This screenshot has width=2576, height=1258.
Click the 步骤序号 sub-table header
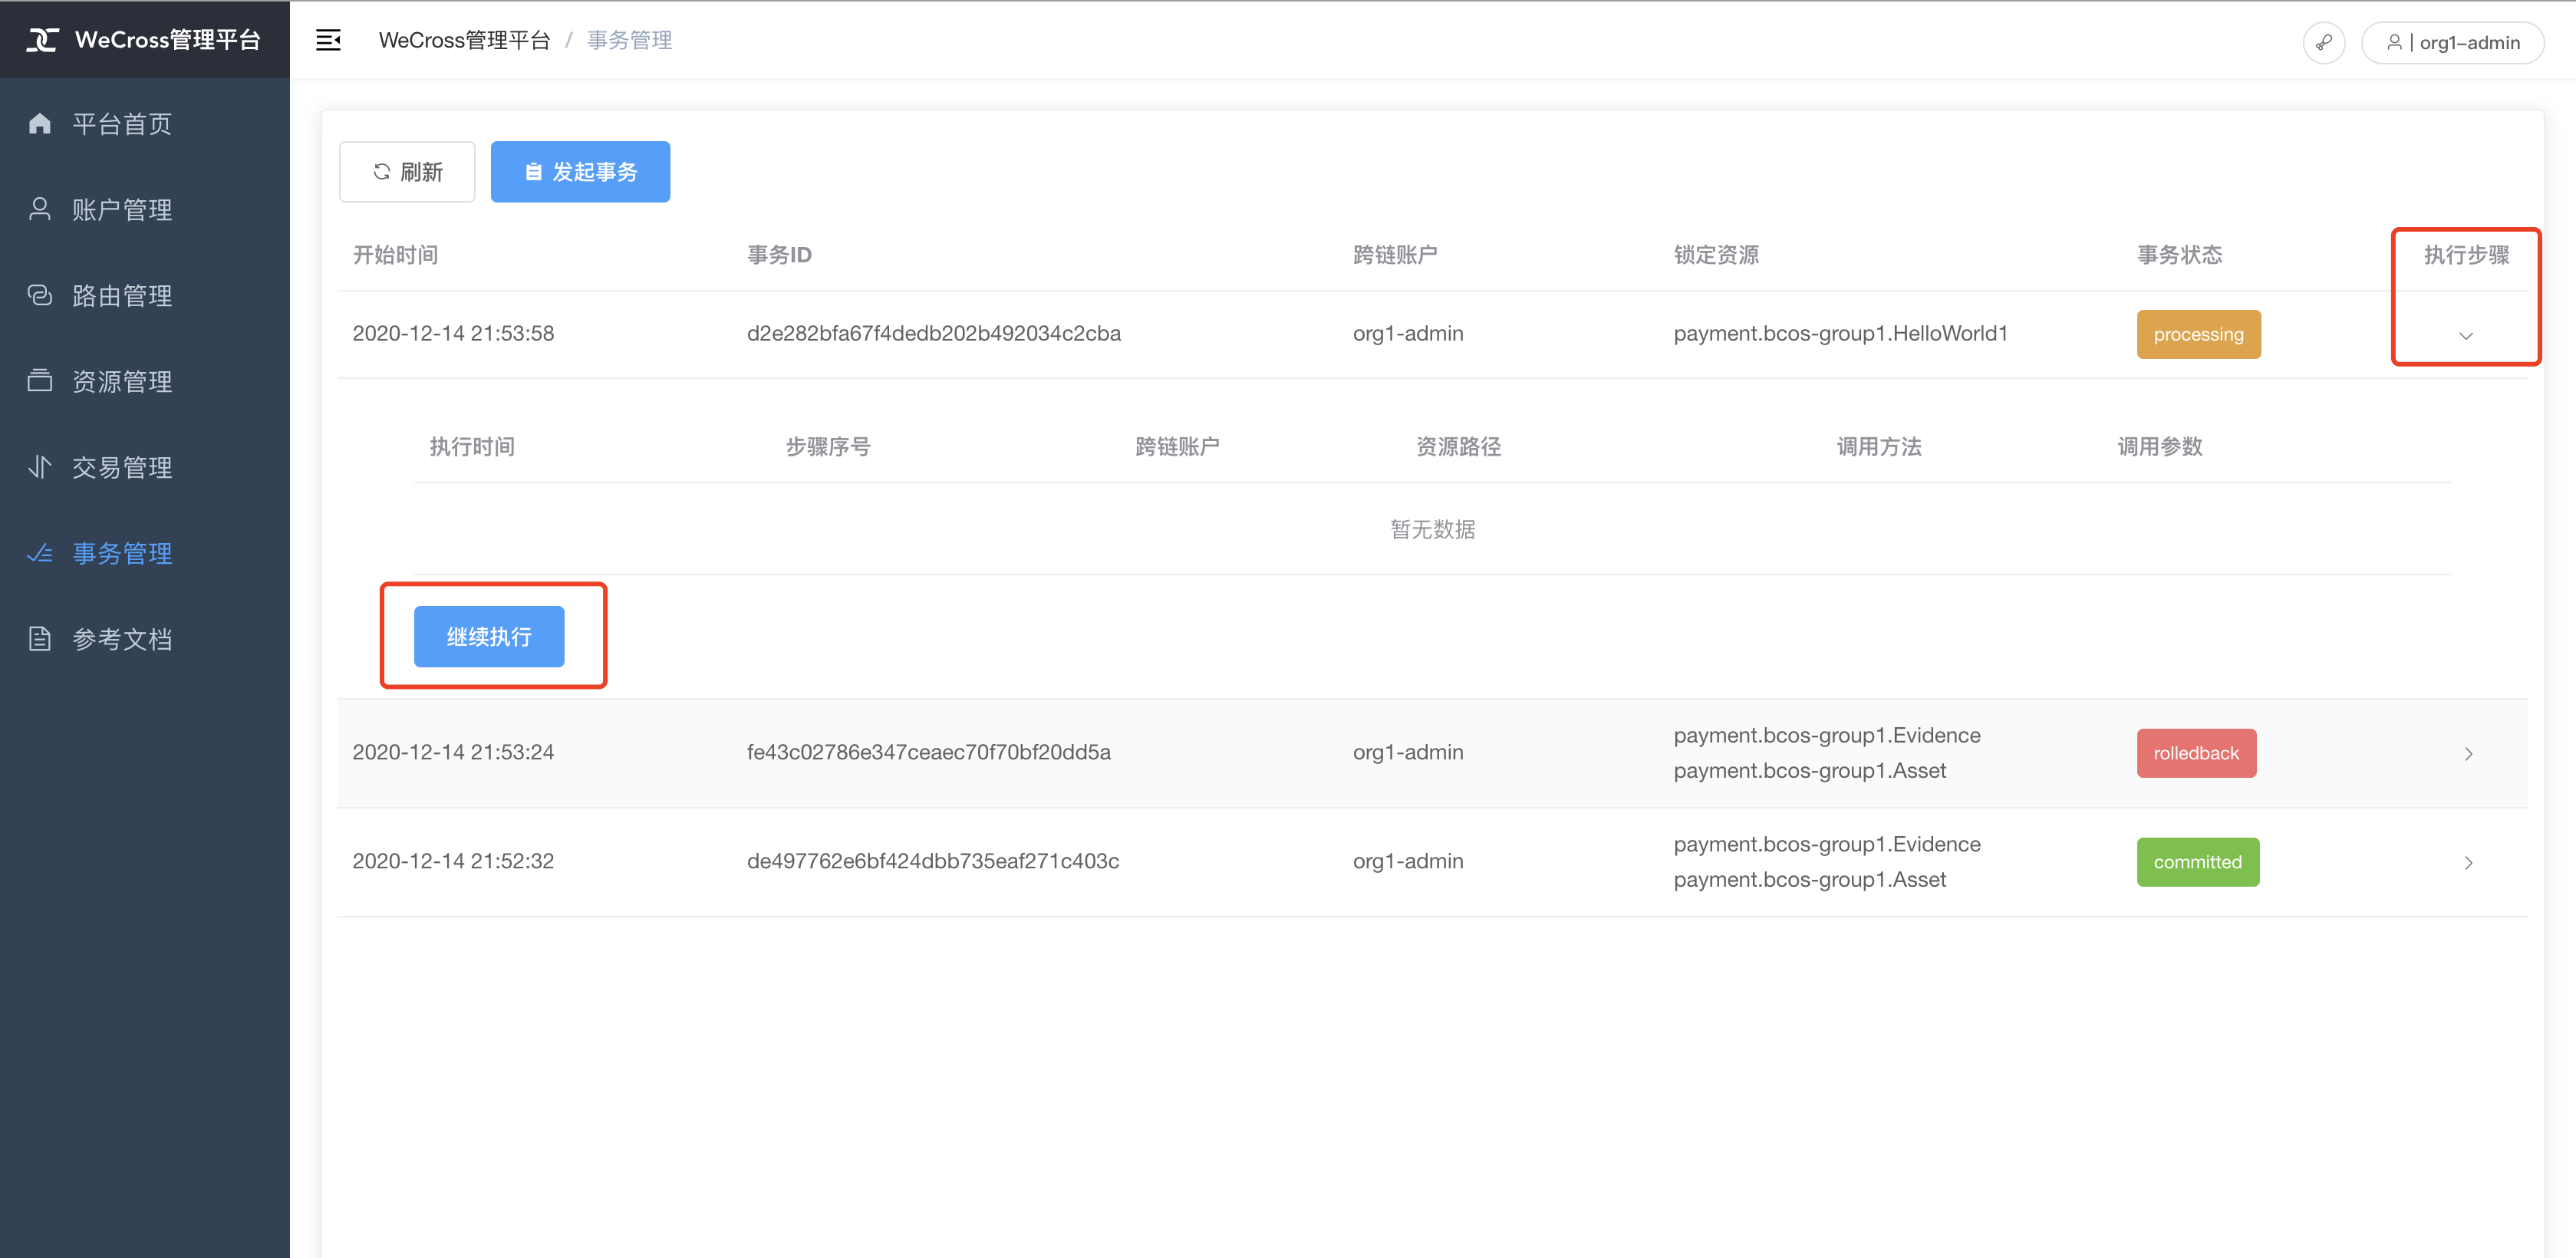828,447
